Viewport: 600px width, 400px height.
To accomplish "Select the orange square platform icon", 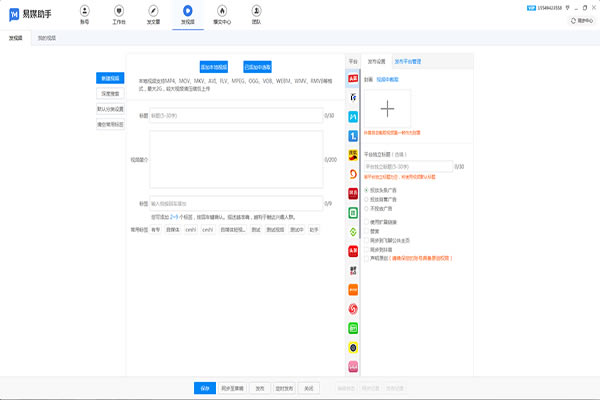I will 353,290.
